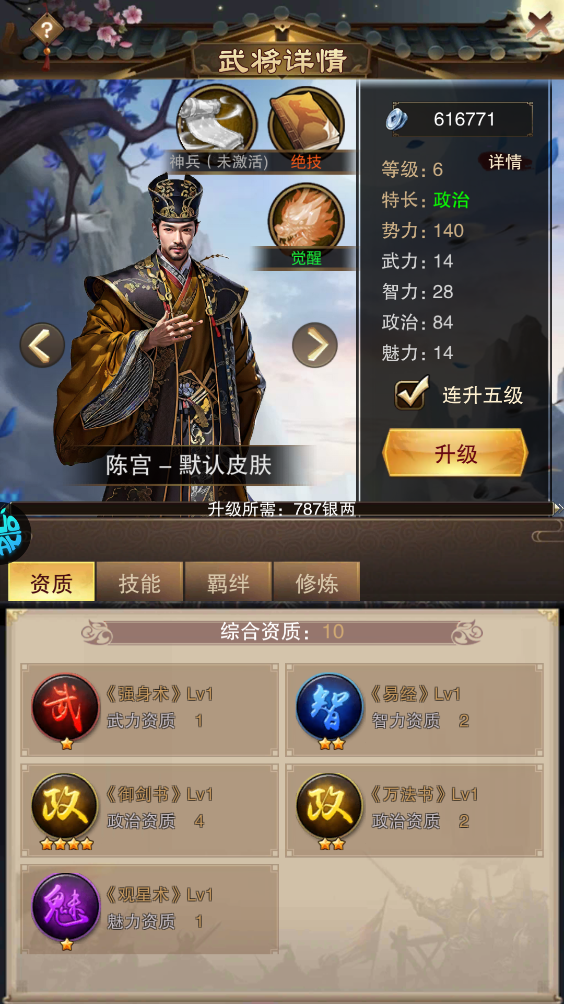Open the 绝技 skill book icon
Screen dimensions: 564x1004
click(306, 123)
